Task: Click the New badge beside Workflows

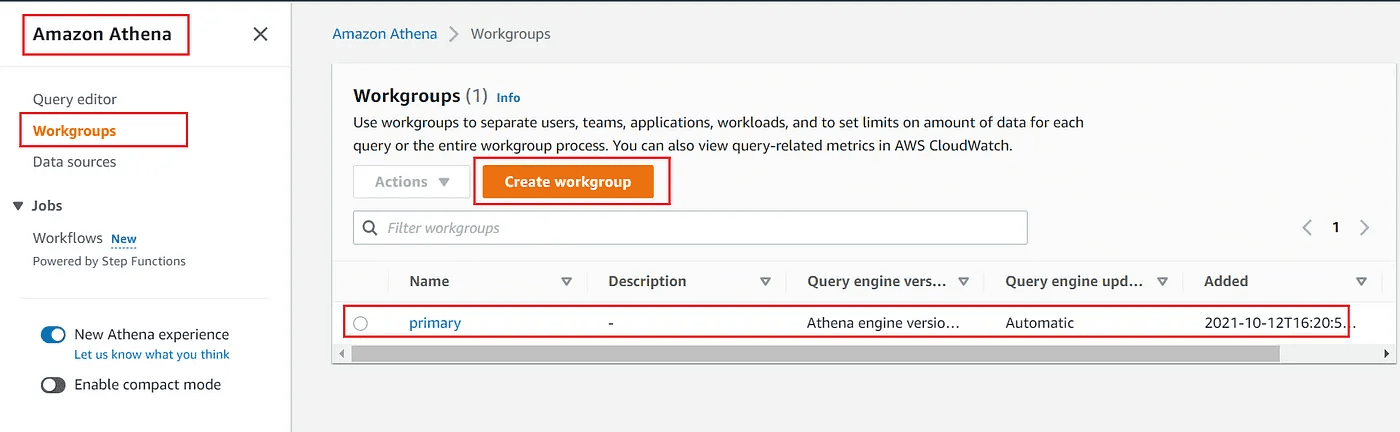Action: [x=124, y=239]
